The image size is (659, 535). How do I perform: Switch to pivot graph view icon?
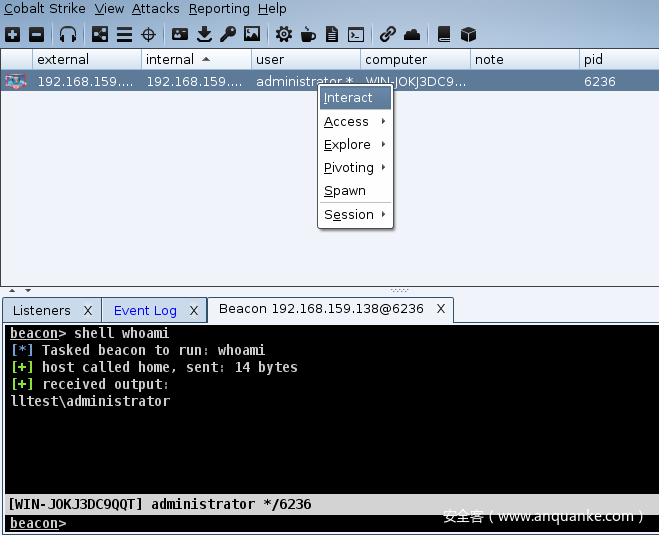pyautogui.click(x=100, y=34)
